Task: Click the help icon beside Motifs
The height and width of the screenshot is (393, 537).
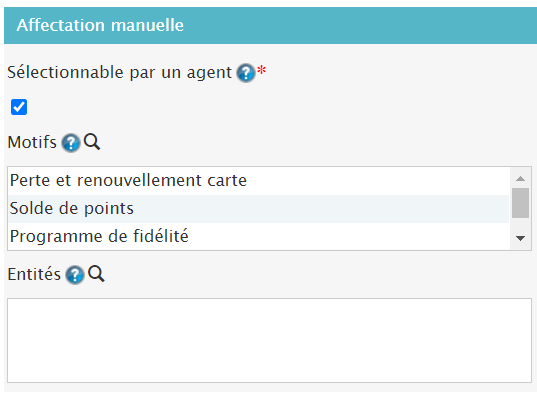Action: coord(71,143)
